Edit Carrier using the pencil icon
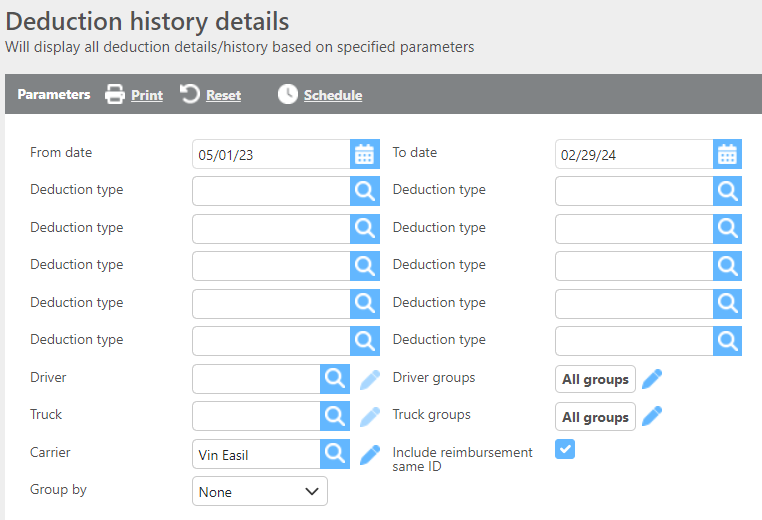762x520 pixels. click(x=370, y=454)
